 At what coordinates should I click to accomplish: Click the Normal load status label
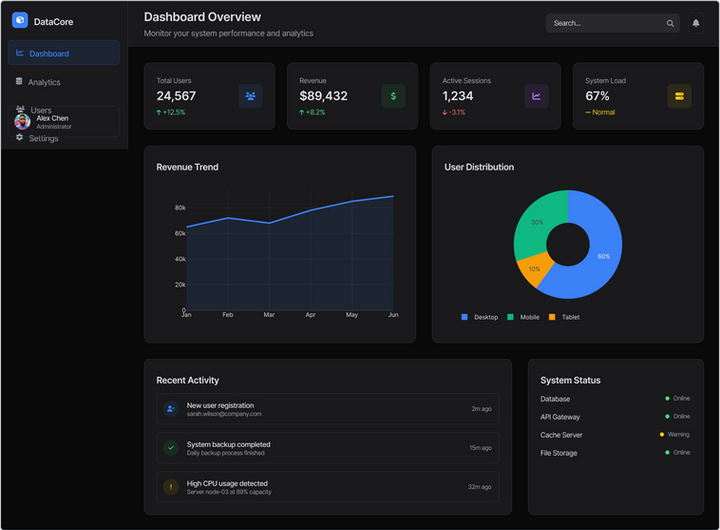600,112
